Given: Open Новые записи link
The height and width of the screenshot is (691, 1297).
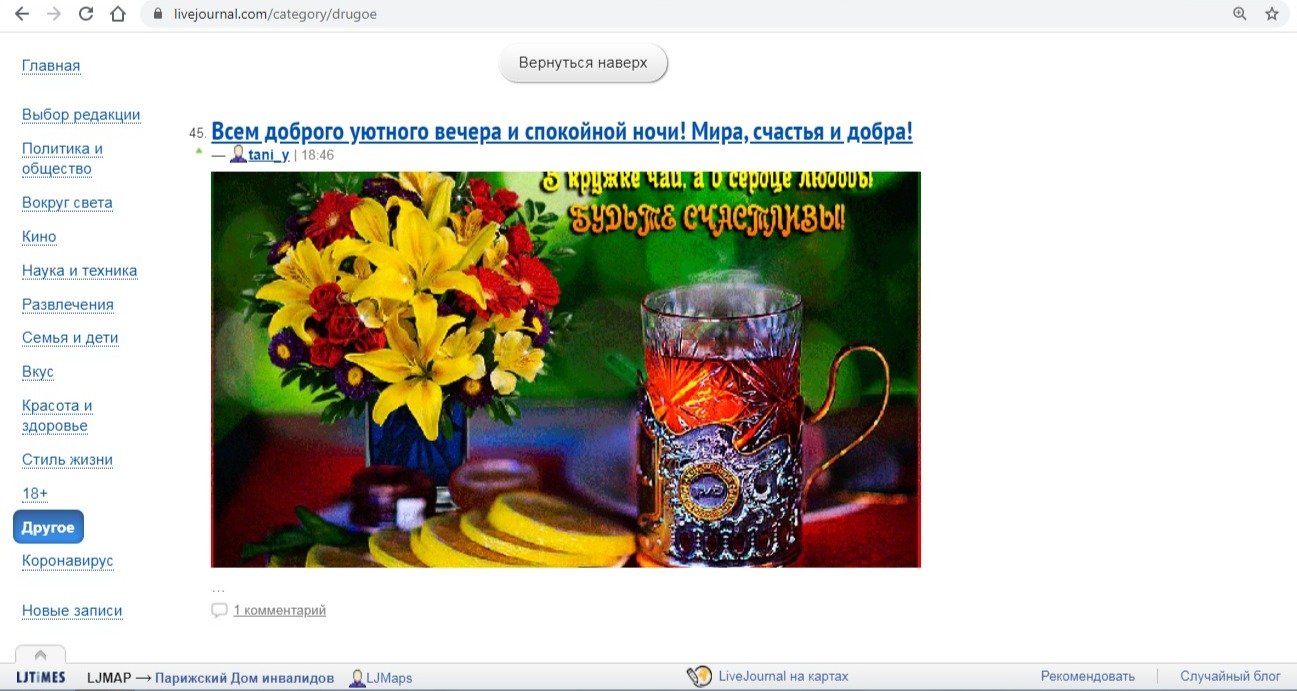Looking at the screenshot, I should pyautogui.click(x=72, y=611).
